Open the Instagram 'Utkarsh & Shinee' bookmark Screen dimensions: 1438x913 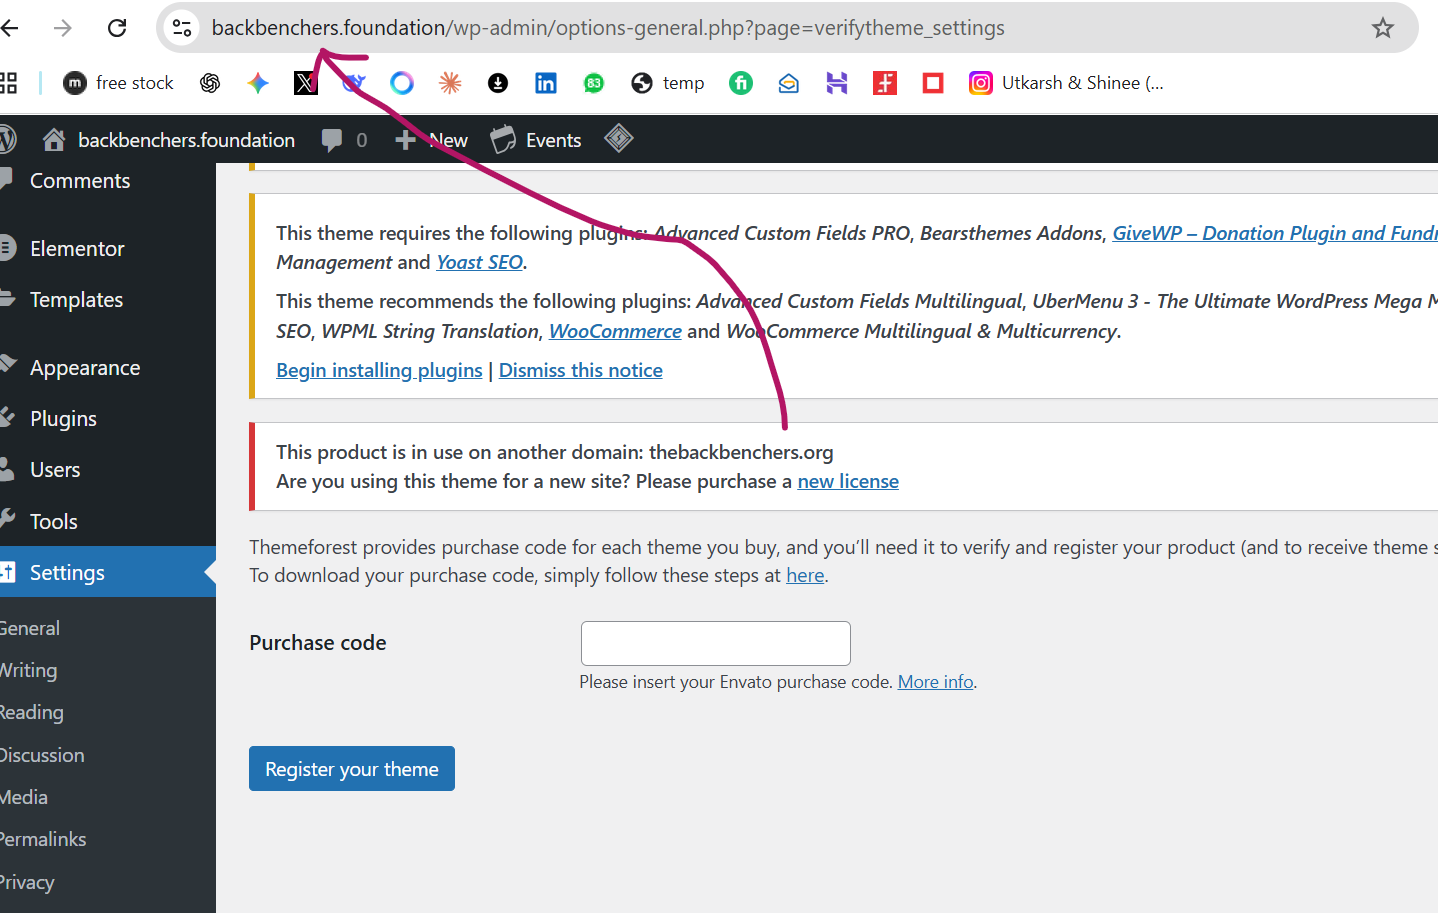tap(1066, 83)
